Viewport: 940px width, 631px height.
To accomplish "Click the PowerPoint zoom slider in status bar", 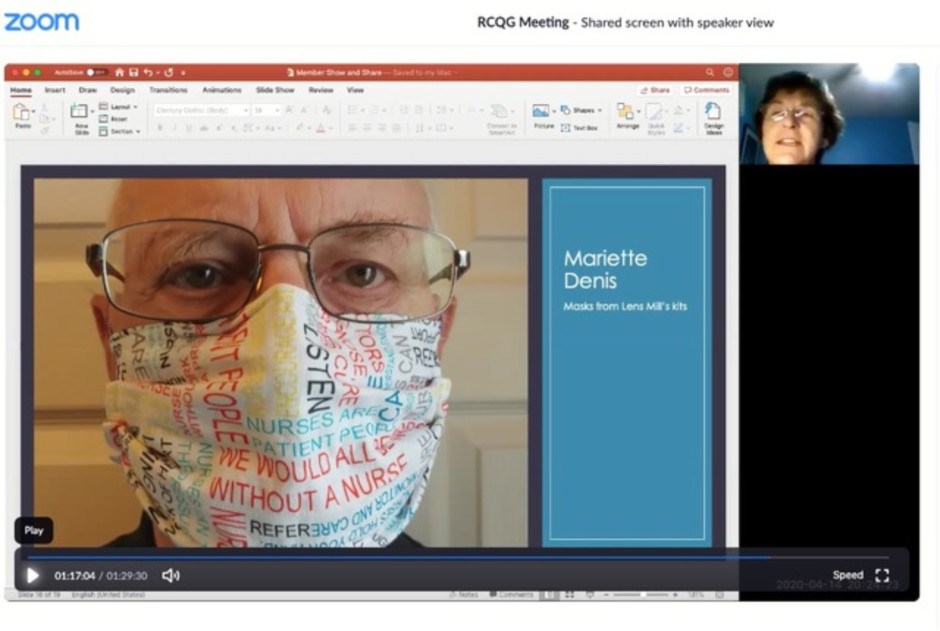I will (x=641, y=595).
